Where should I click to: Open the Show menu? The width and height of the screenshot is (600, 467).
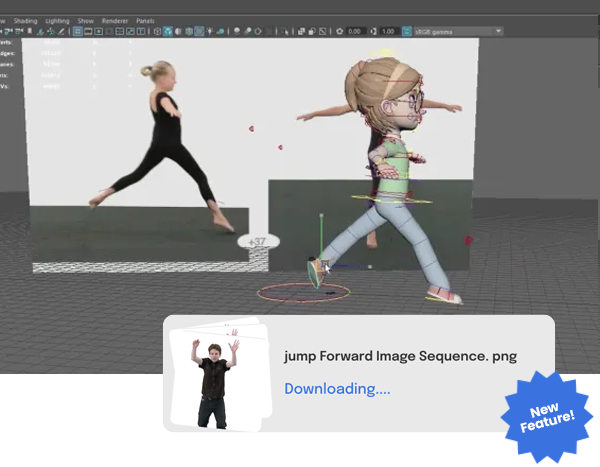[x=85, y=21]
